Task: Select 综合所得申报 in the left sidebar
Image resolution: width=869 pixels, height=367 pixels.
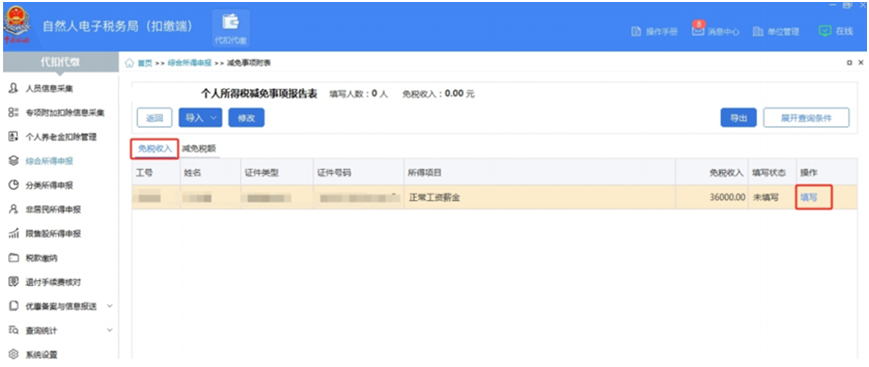Action: (x=49, y=161)
